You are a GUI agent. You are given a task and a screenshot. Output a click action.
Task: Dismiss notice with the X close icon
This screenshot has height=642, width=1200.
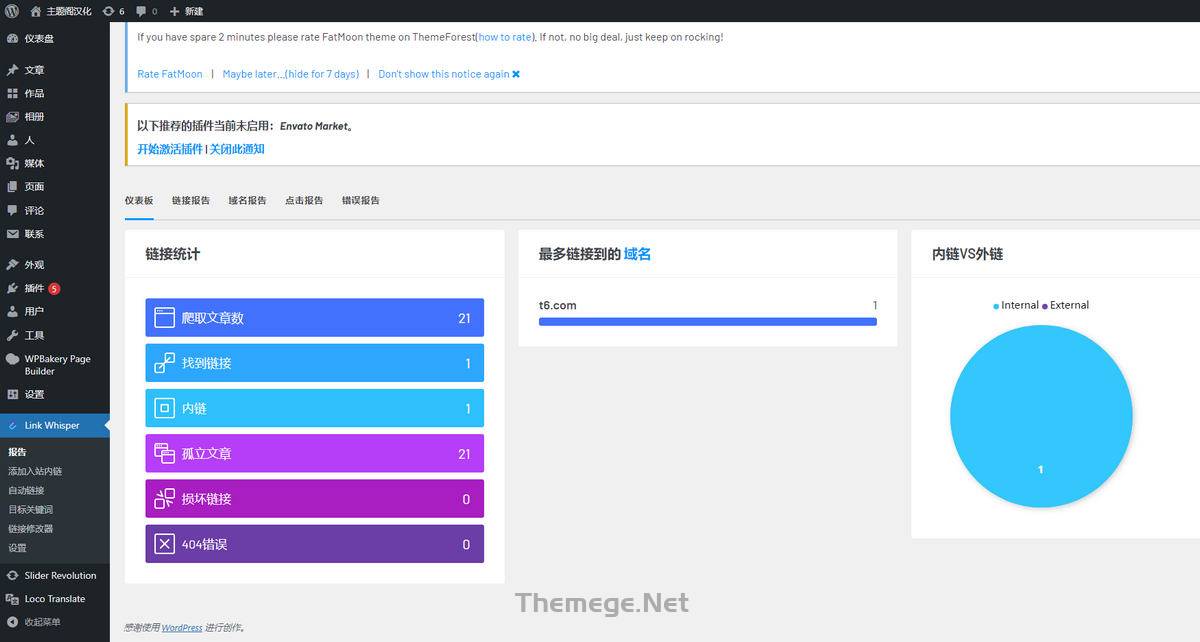tap(516, 74)
